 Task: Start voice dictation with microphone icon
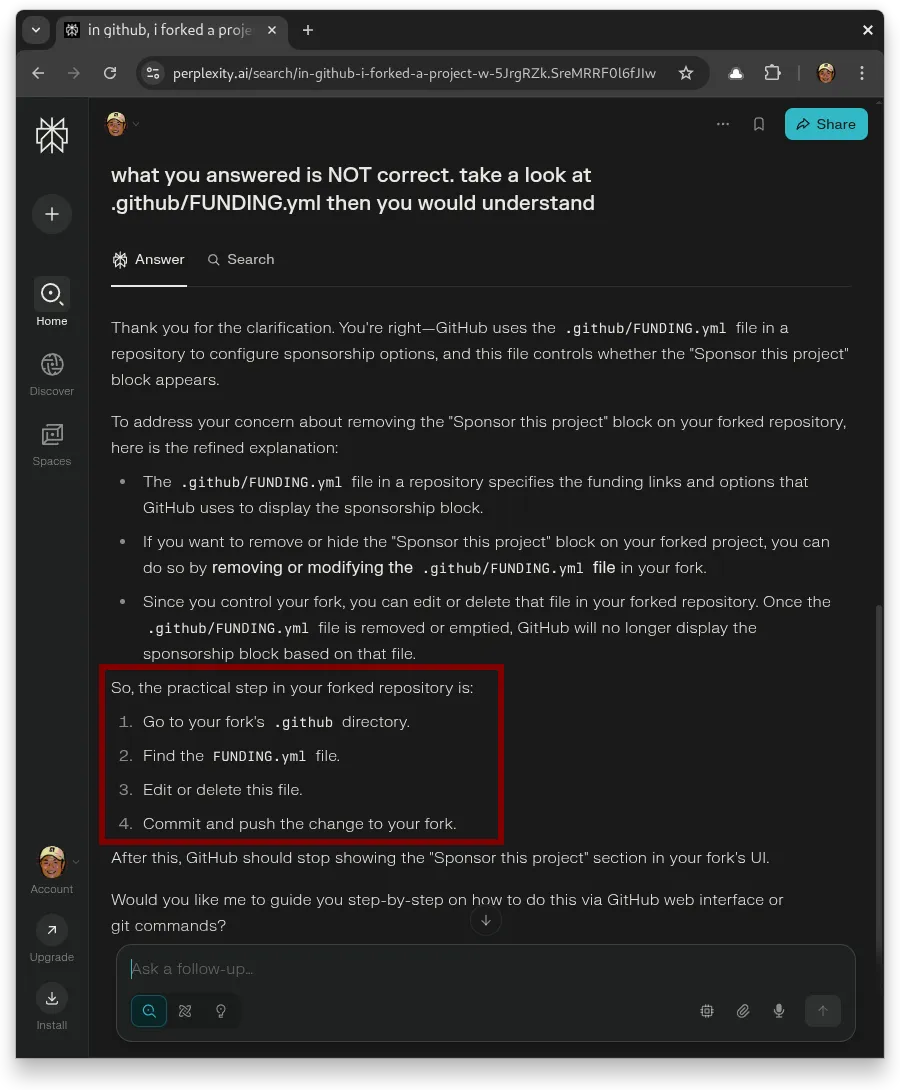[x=779, y=1011]
